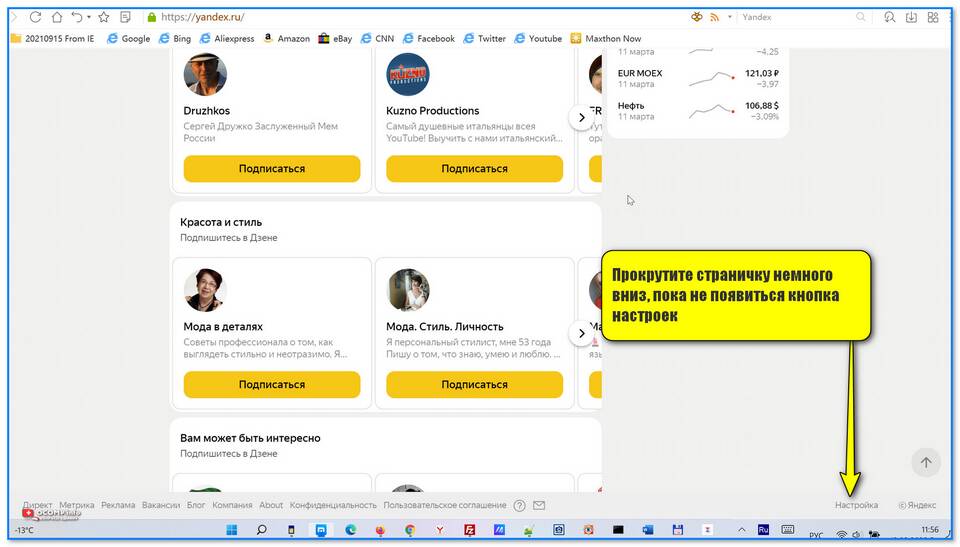Open the Kuzno Productions logo thumbnail
This screenshot has width=960, height=547.
pyautogui.click(x=408, y=74)
